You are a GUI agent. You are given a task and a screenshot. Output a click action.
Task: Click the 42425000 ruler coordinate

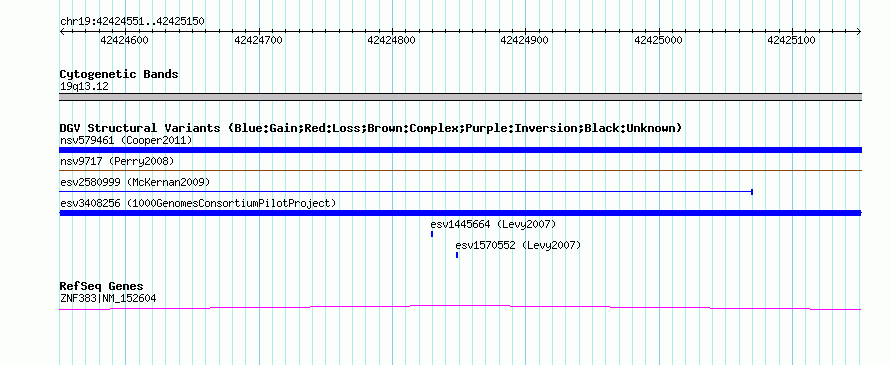(658, 40)
